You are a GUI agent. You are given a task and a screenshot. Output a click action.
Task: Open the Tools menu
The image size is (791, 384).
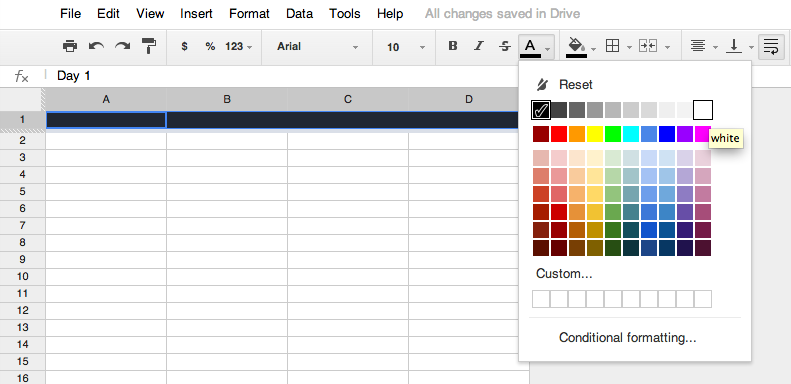345,14
